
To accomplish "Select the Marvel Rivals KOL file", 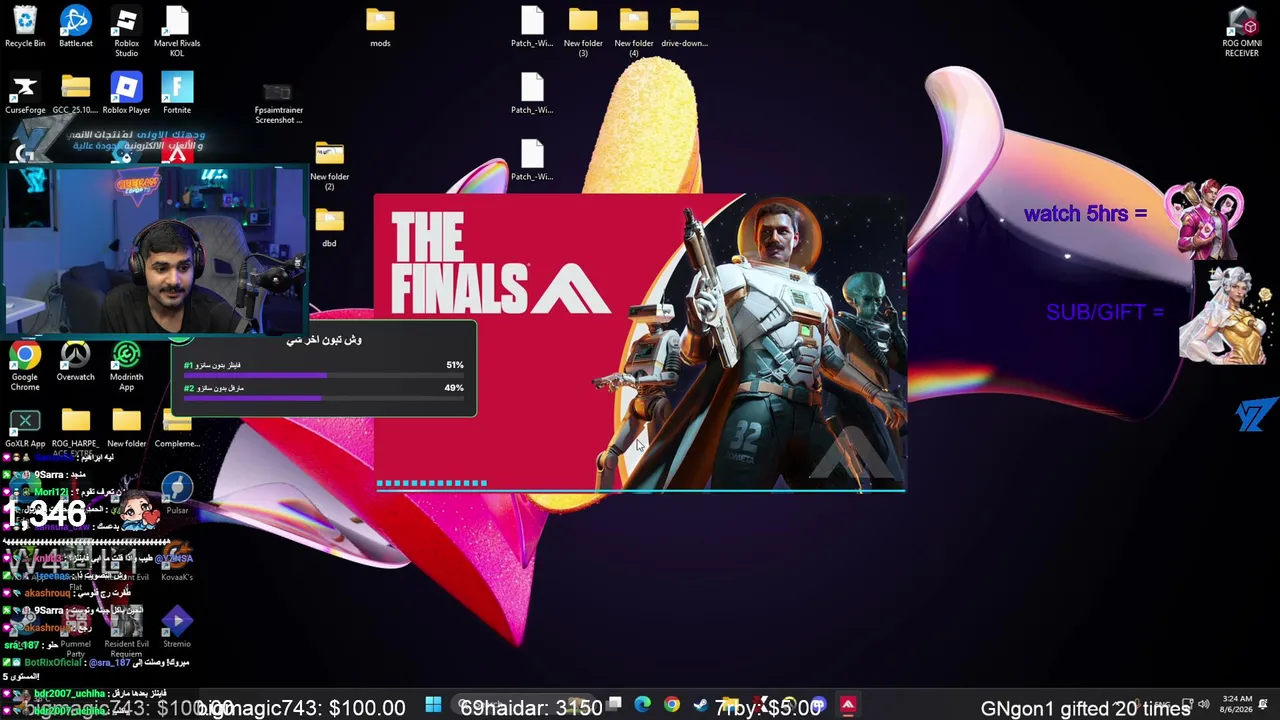I will coord(177,32).
